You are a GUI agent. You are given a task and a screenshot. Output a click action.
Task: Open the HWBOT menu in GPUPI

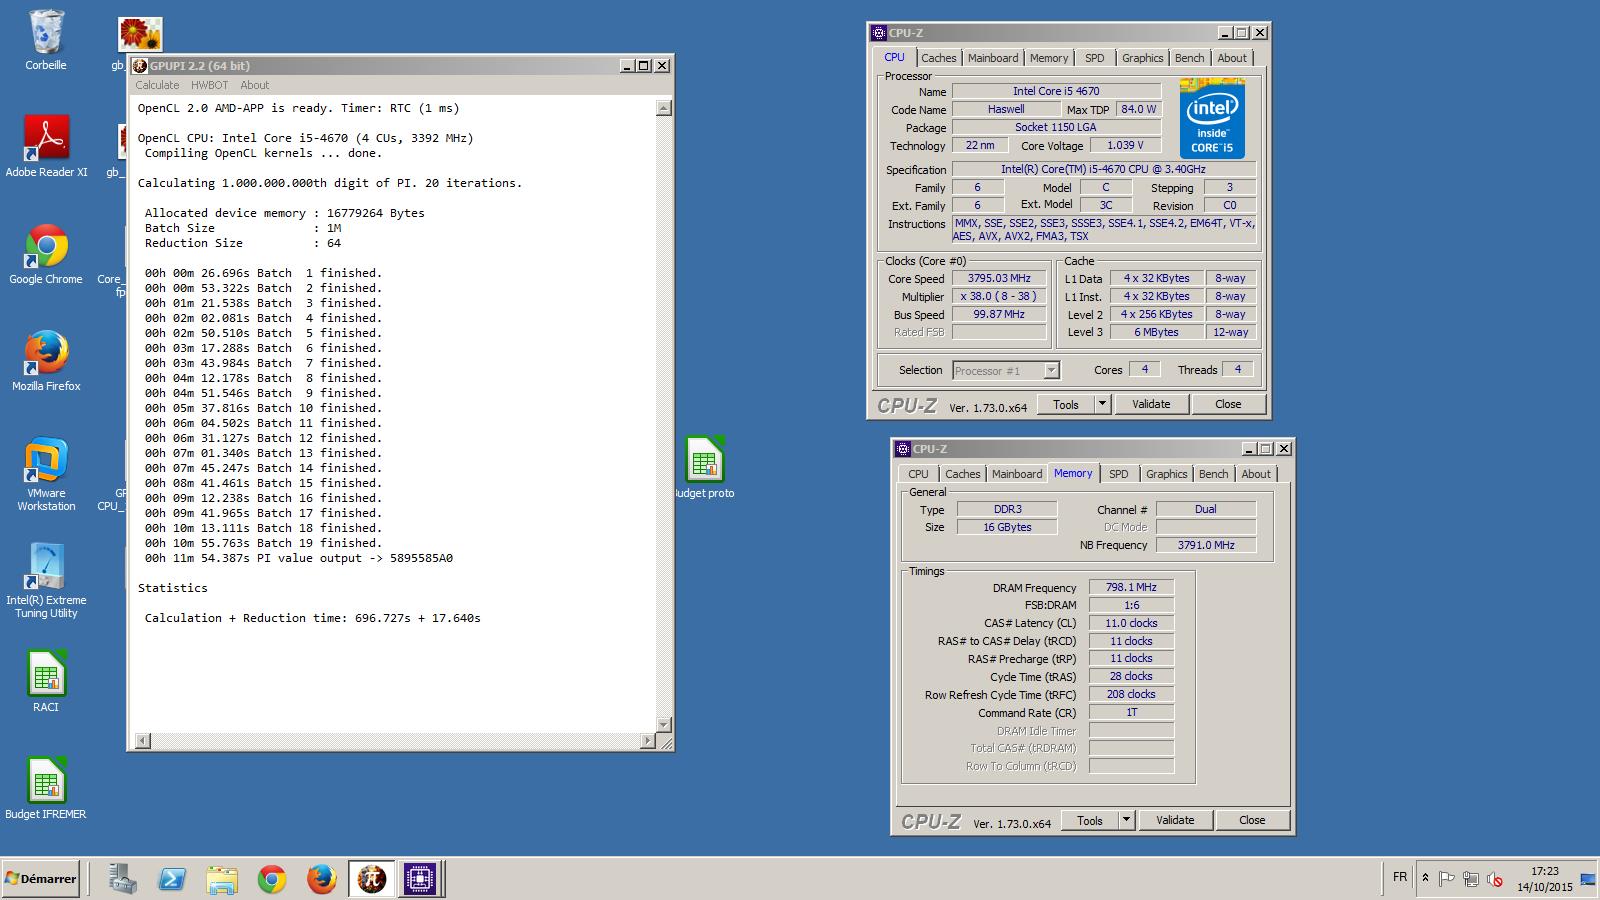click(209, 85)
